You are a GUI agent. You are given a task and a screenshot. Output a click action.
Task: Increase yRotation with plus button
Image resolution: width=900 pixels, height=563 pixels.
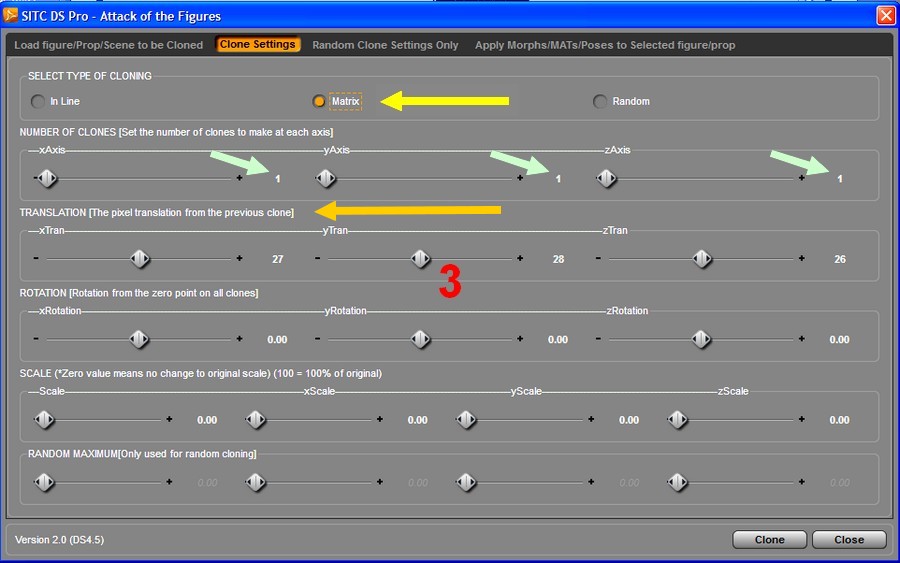pyautogui.click(x=520, y=339)
